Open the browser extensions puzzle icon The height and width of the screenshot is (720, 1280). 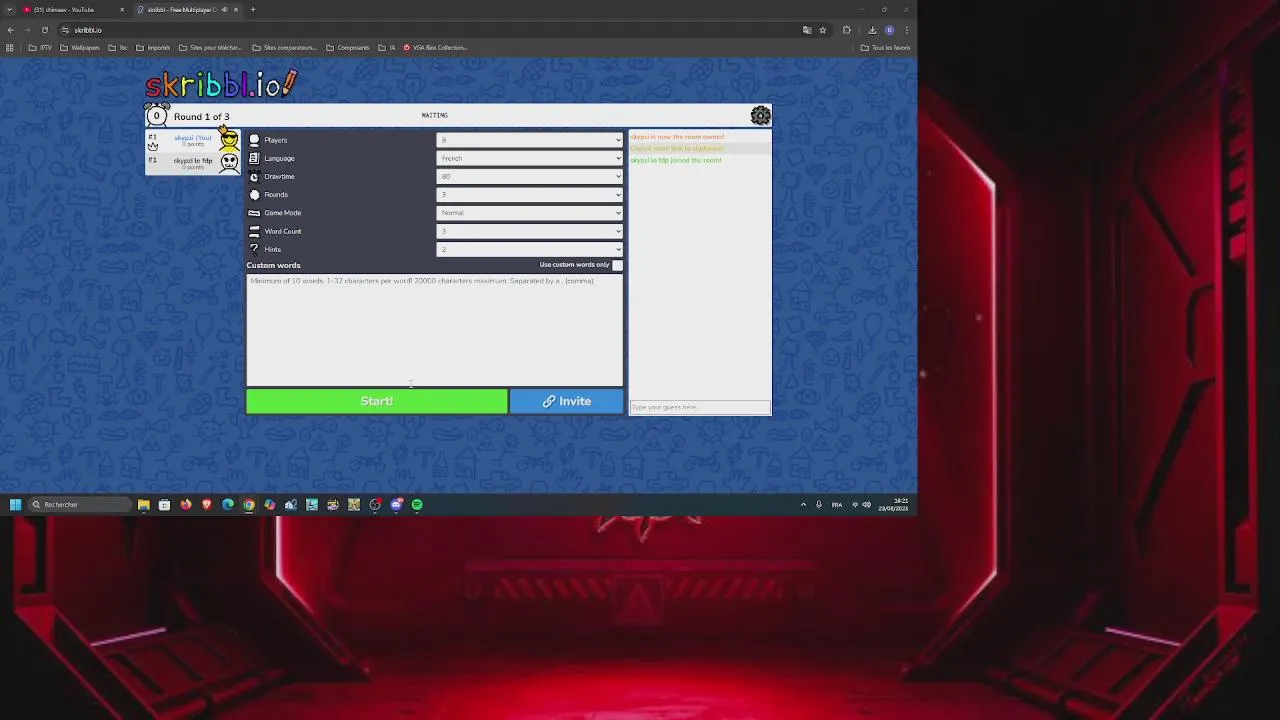[x=847, y=30]
